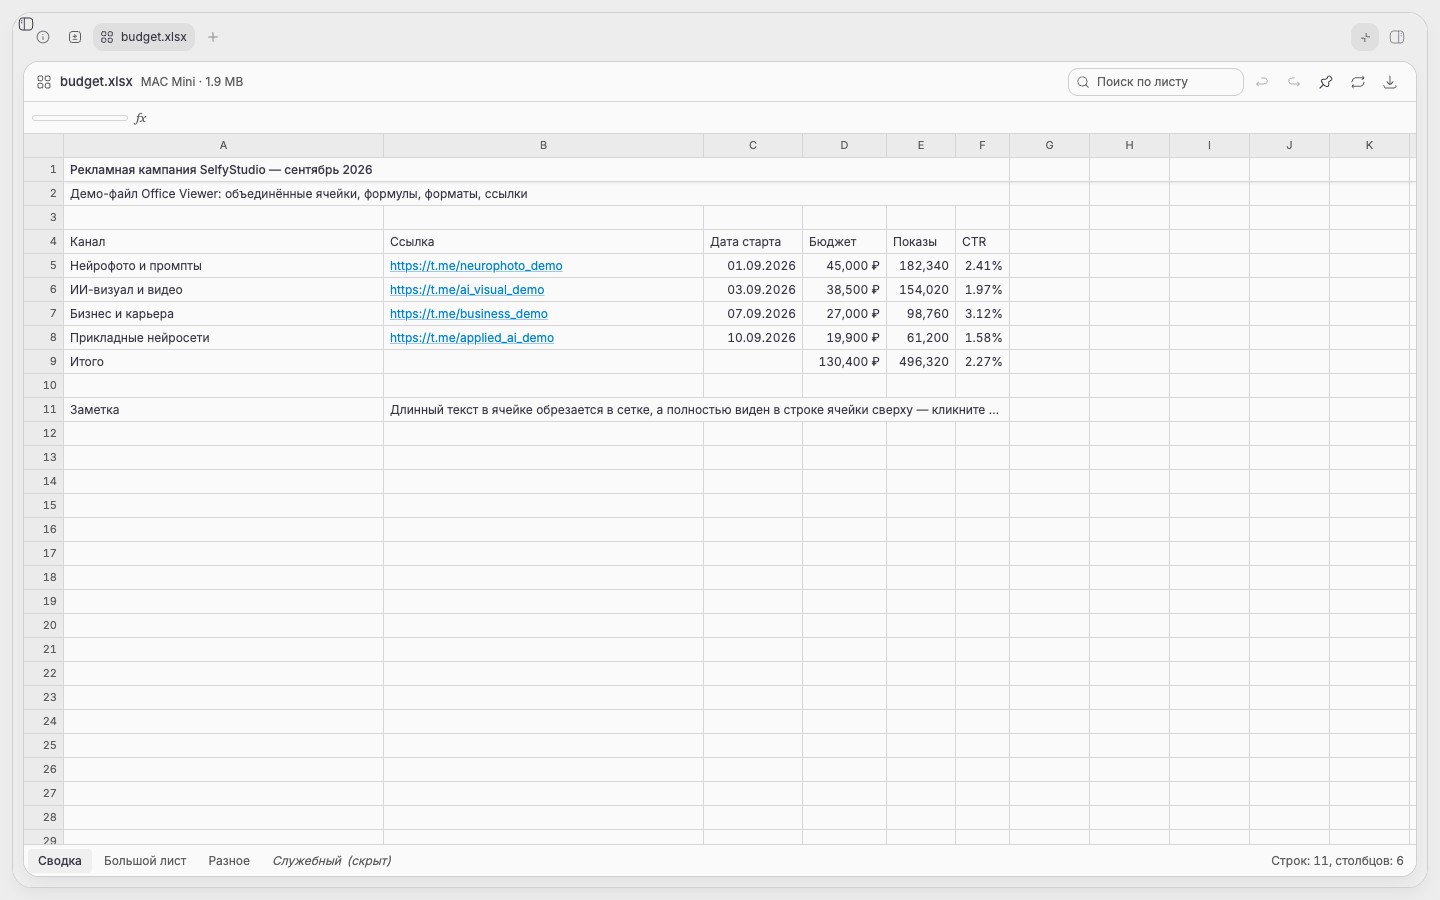The height and width of the screenshot is (900, 1440).
Task: Select the long note cell starting Длинный текст
Action: coord(697,410)
